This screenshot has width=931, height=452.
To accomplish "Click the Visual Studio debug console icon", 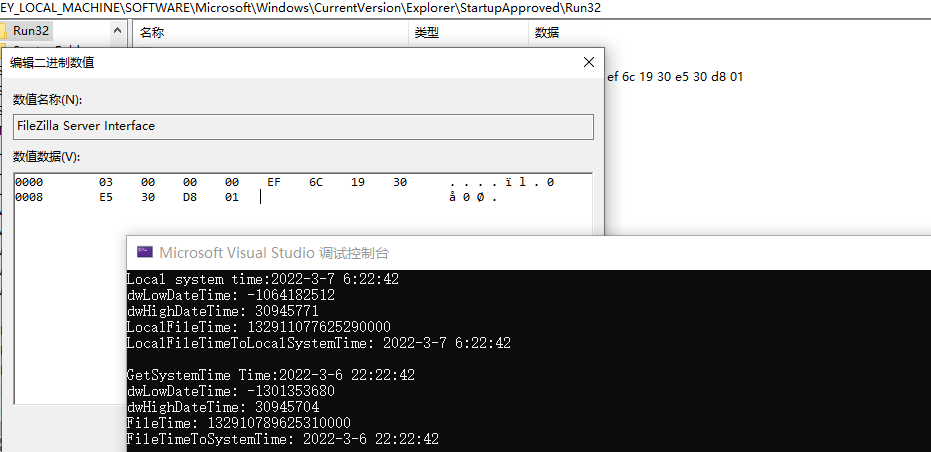I will coord(145,252).
